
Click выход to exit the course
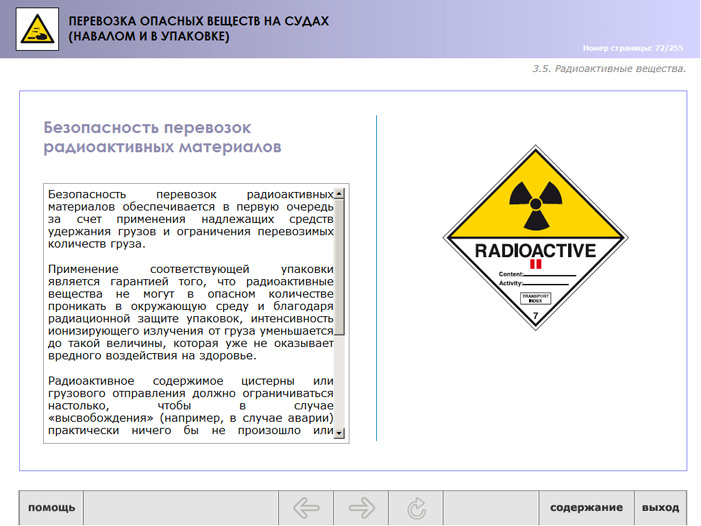(660, 508)
